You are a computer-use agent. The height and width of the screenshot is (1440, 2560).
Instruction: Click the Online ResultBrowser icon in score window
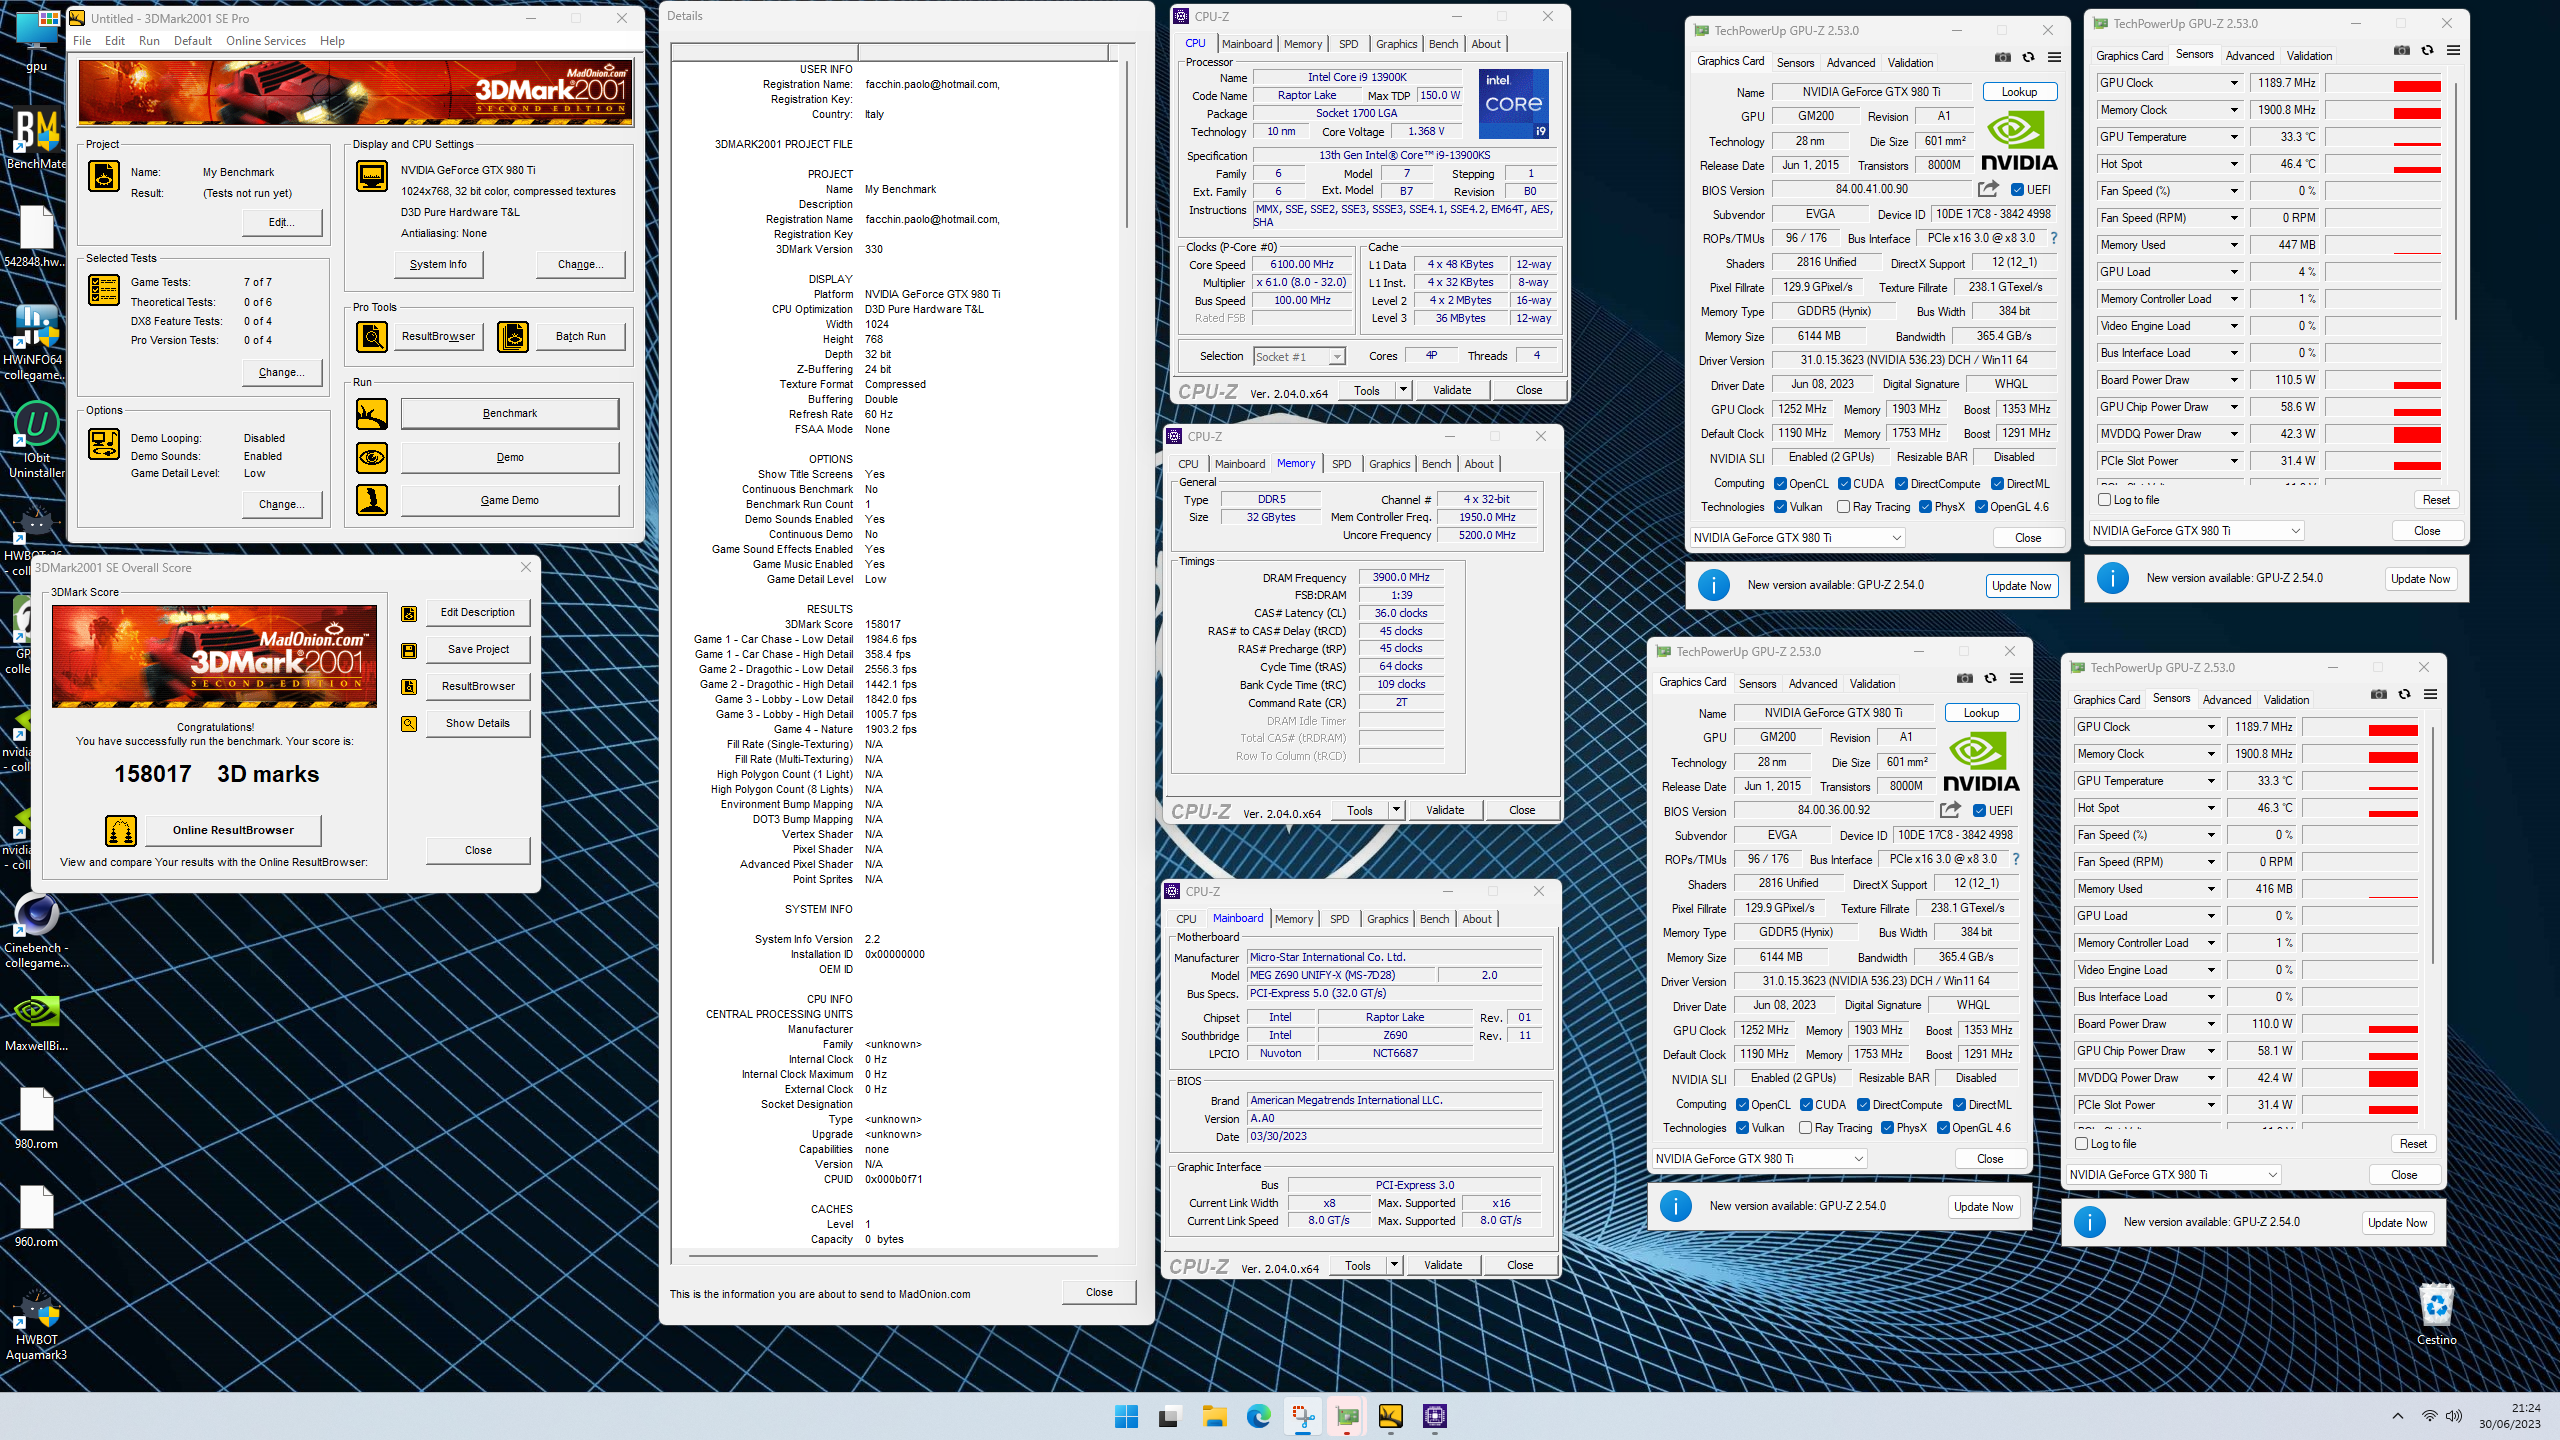coord(121,830)
